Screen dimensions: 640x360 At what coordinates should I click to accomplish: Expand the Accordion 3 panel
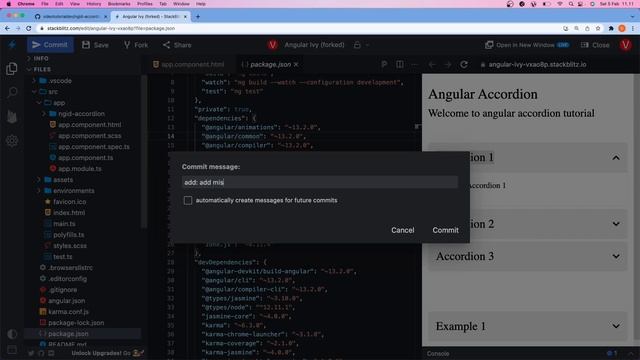coord(527,256)
